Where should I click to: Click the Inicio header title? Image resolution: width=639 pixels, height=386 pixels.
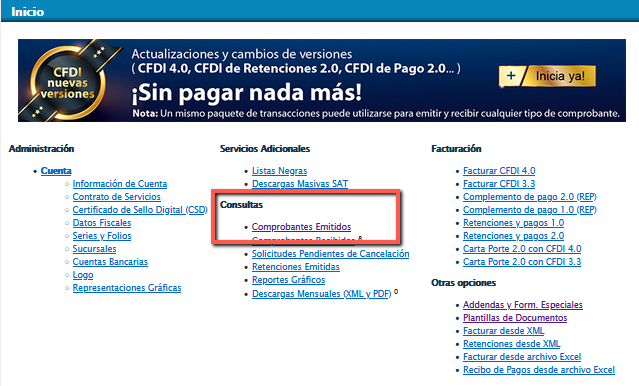(x=27, y=12)
